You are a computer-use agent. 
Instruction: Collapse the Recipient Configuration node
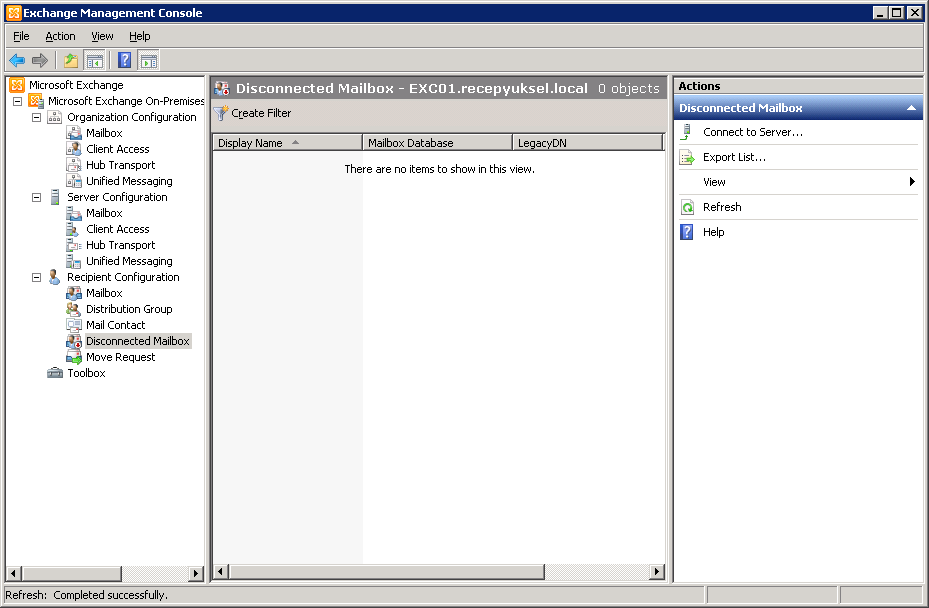point(37,277)
